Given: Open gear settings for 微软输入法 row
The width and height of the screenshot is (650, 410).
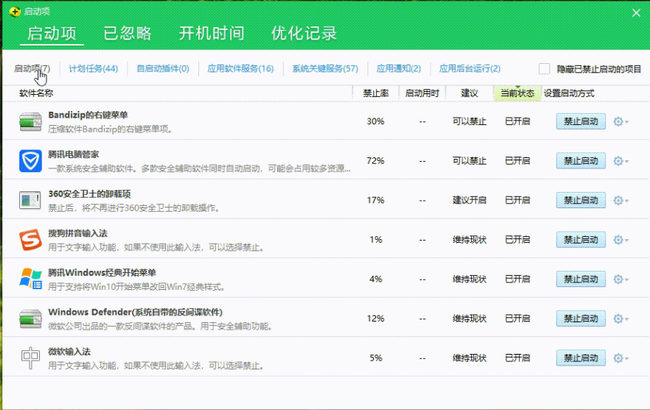Looking at the screenshot, I should pos(621,358).
